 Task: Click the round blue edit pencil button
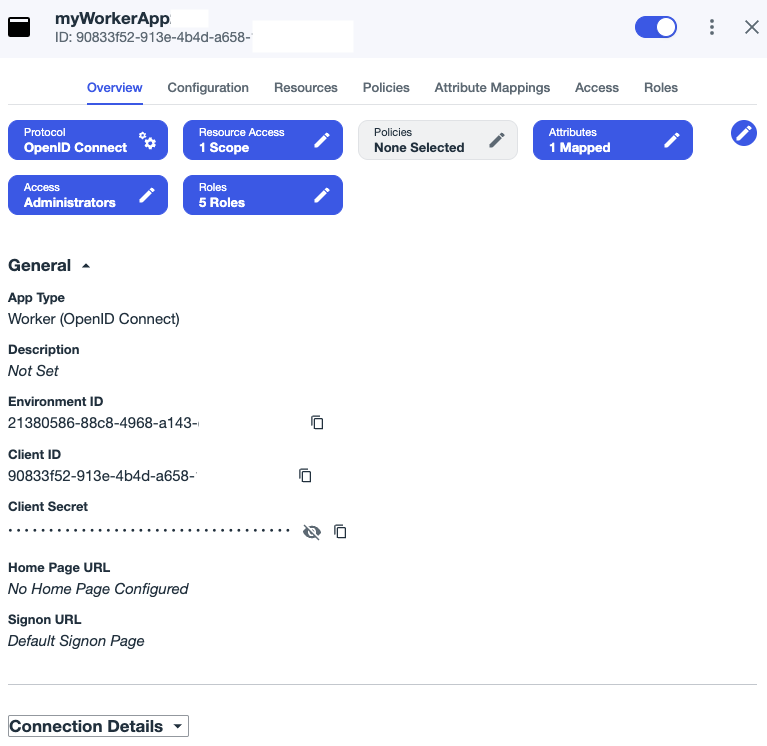[x=744, y=133]
